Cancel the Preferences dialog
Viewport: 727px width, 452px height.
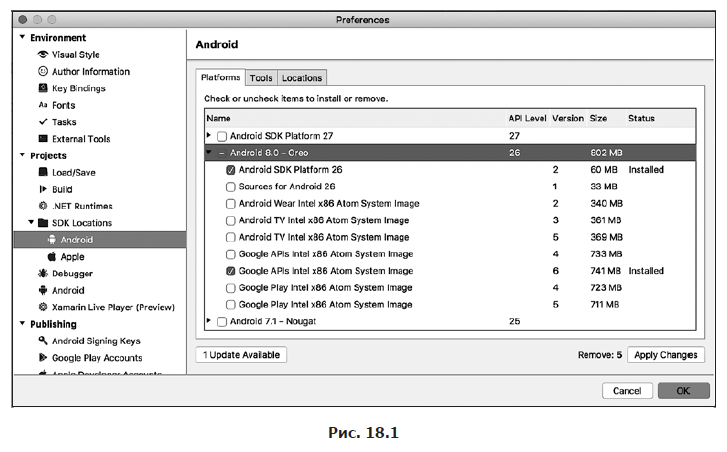click(627, 391)
